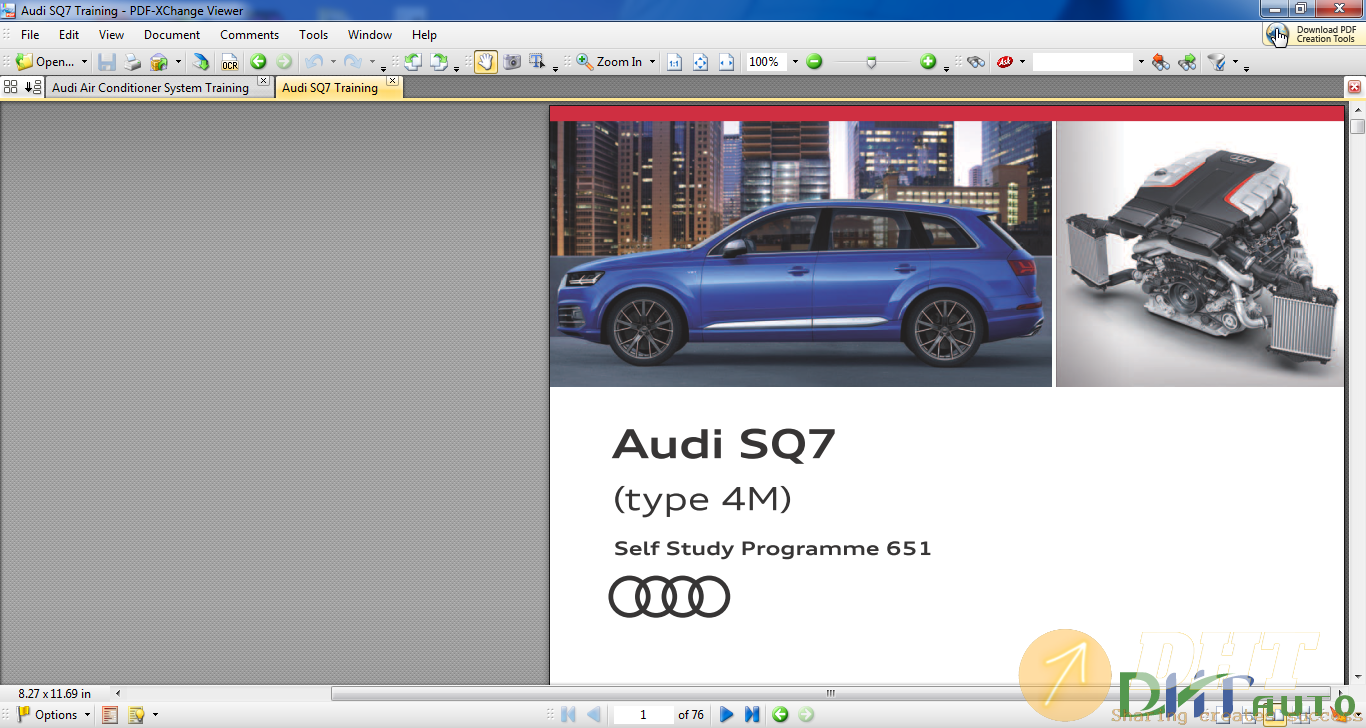Click the page number field
1366x728 pixels.
pyautogui.click(x=643, y=714)
